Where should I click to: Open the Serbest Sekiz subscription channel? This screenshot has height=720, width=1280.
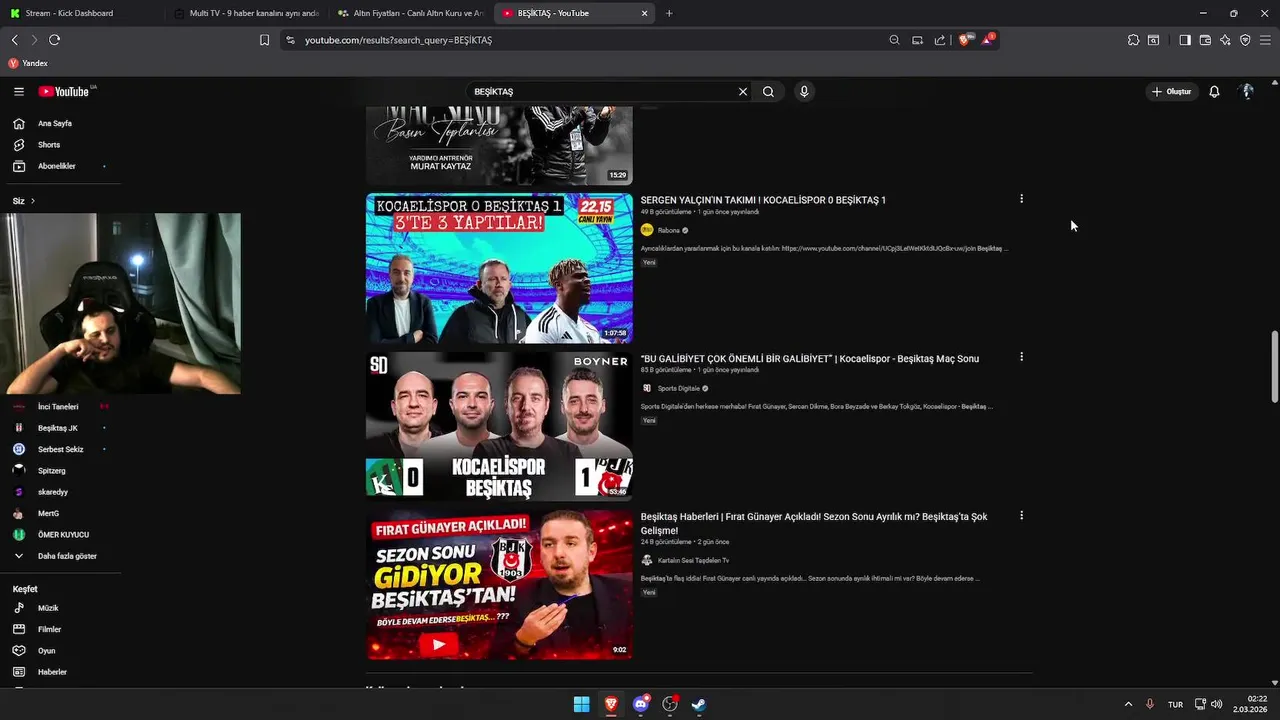point(60,449)
